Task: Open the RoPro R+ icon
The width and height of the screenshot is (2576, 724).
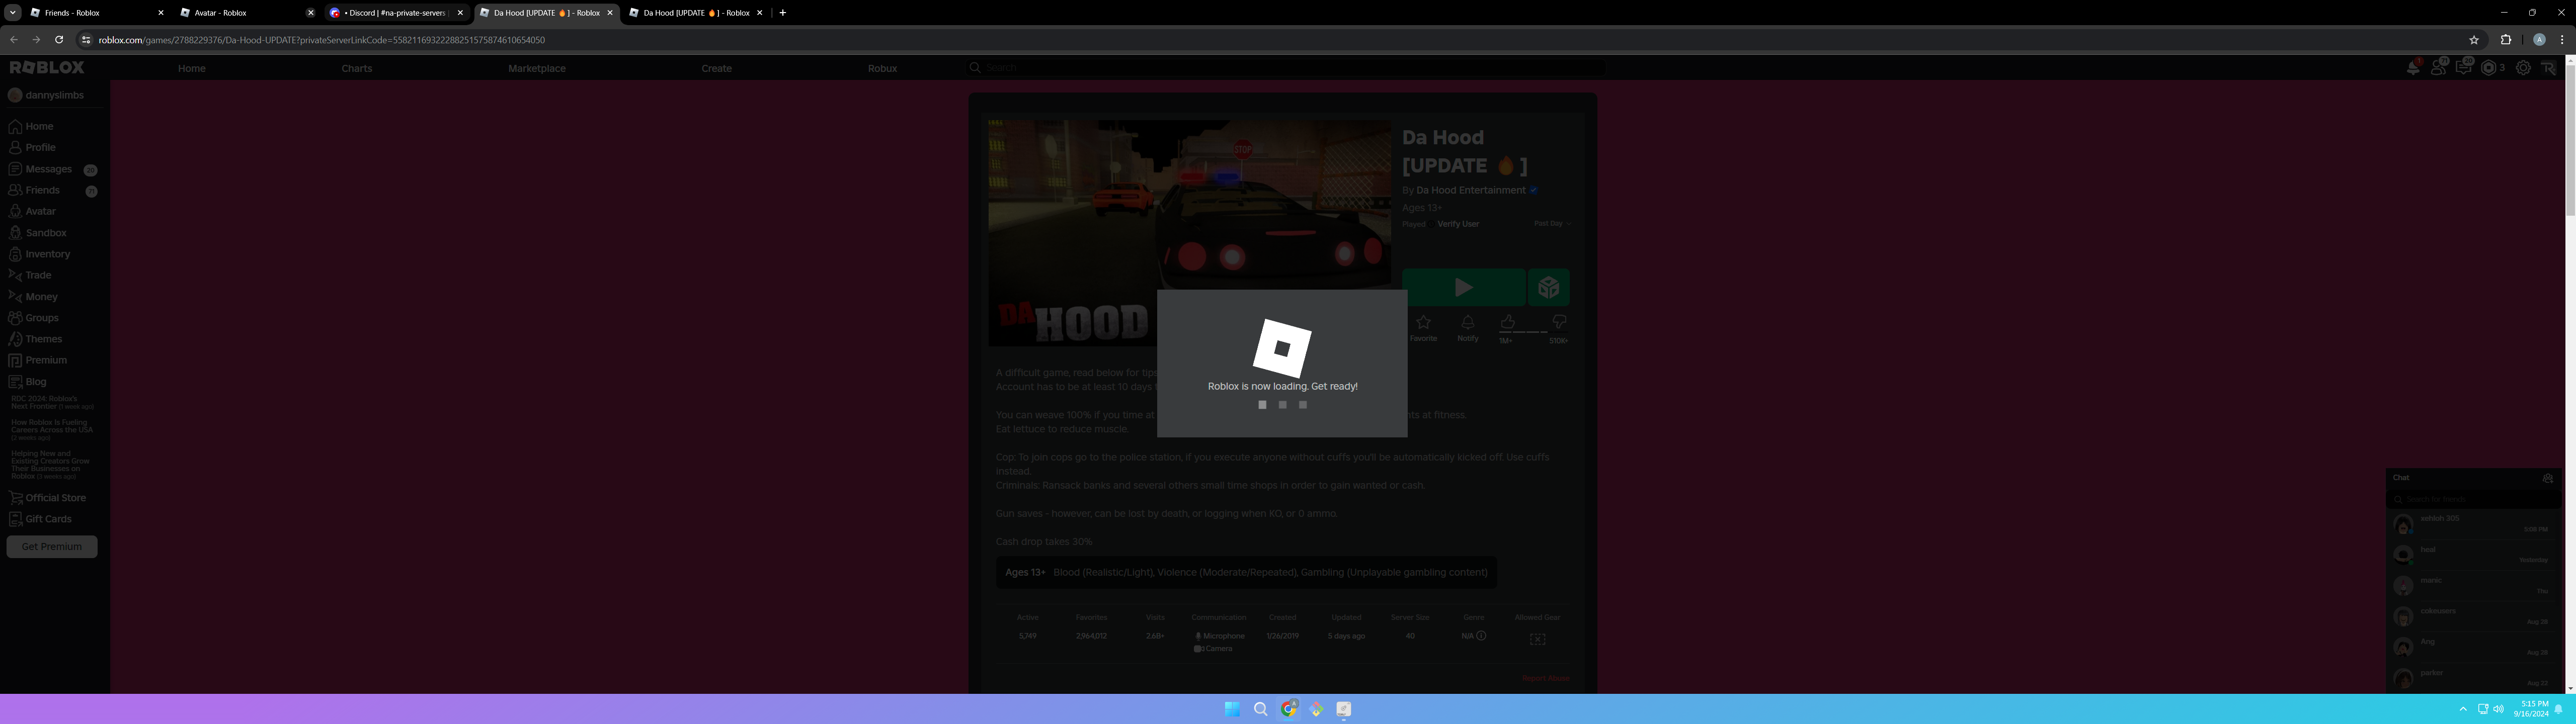Action: coord(2548,68)
